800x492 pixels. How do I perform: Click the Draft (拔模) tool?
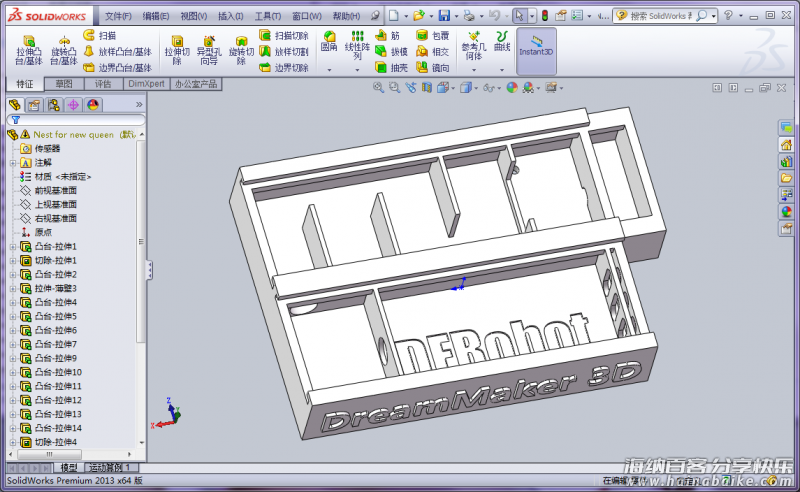point(391,52)
